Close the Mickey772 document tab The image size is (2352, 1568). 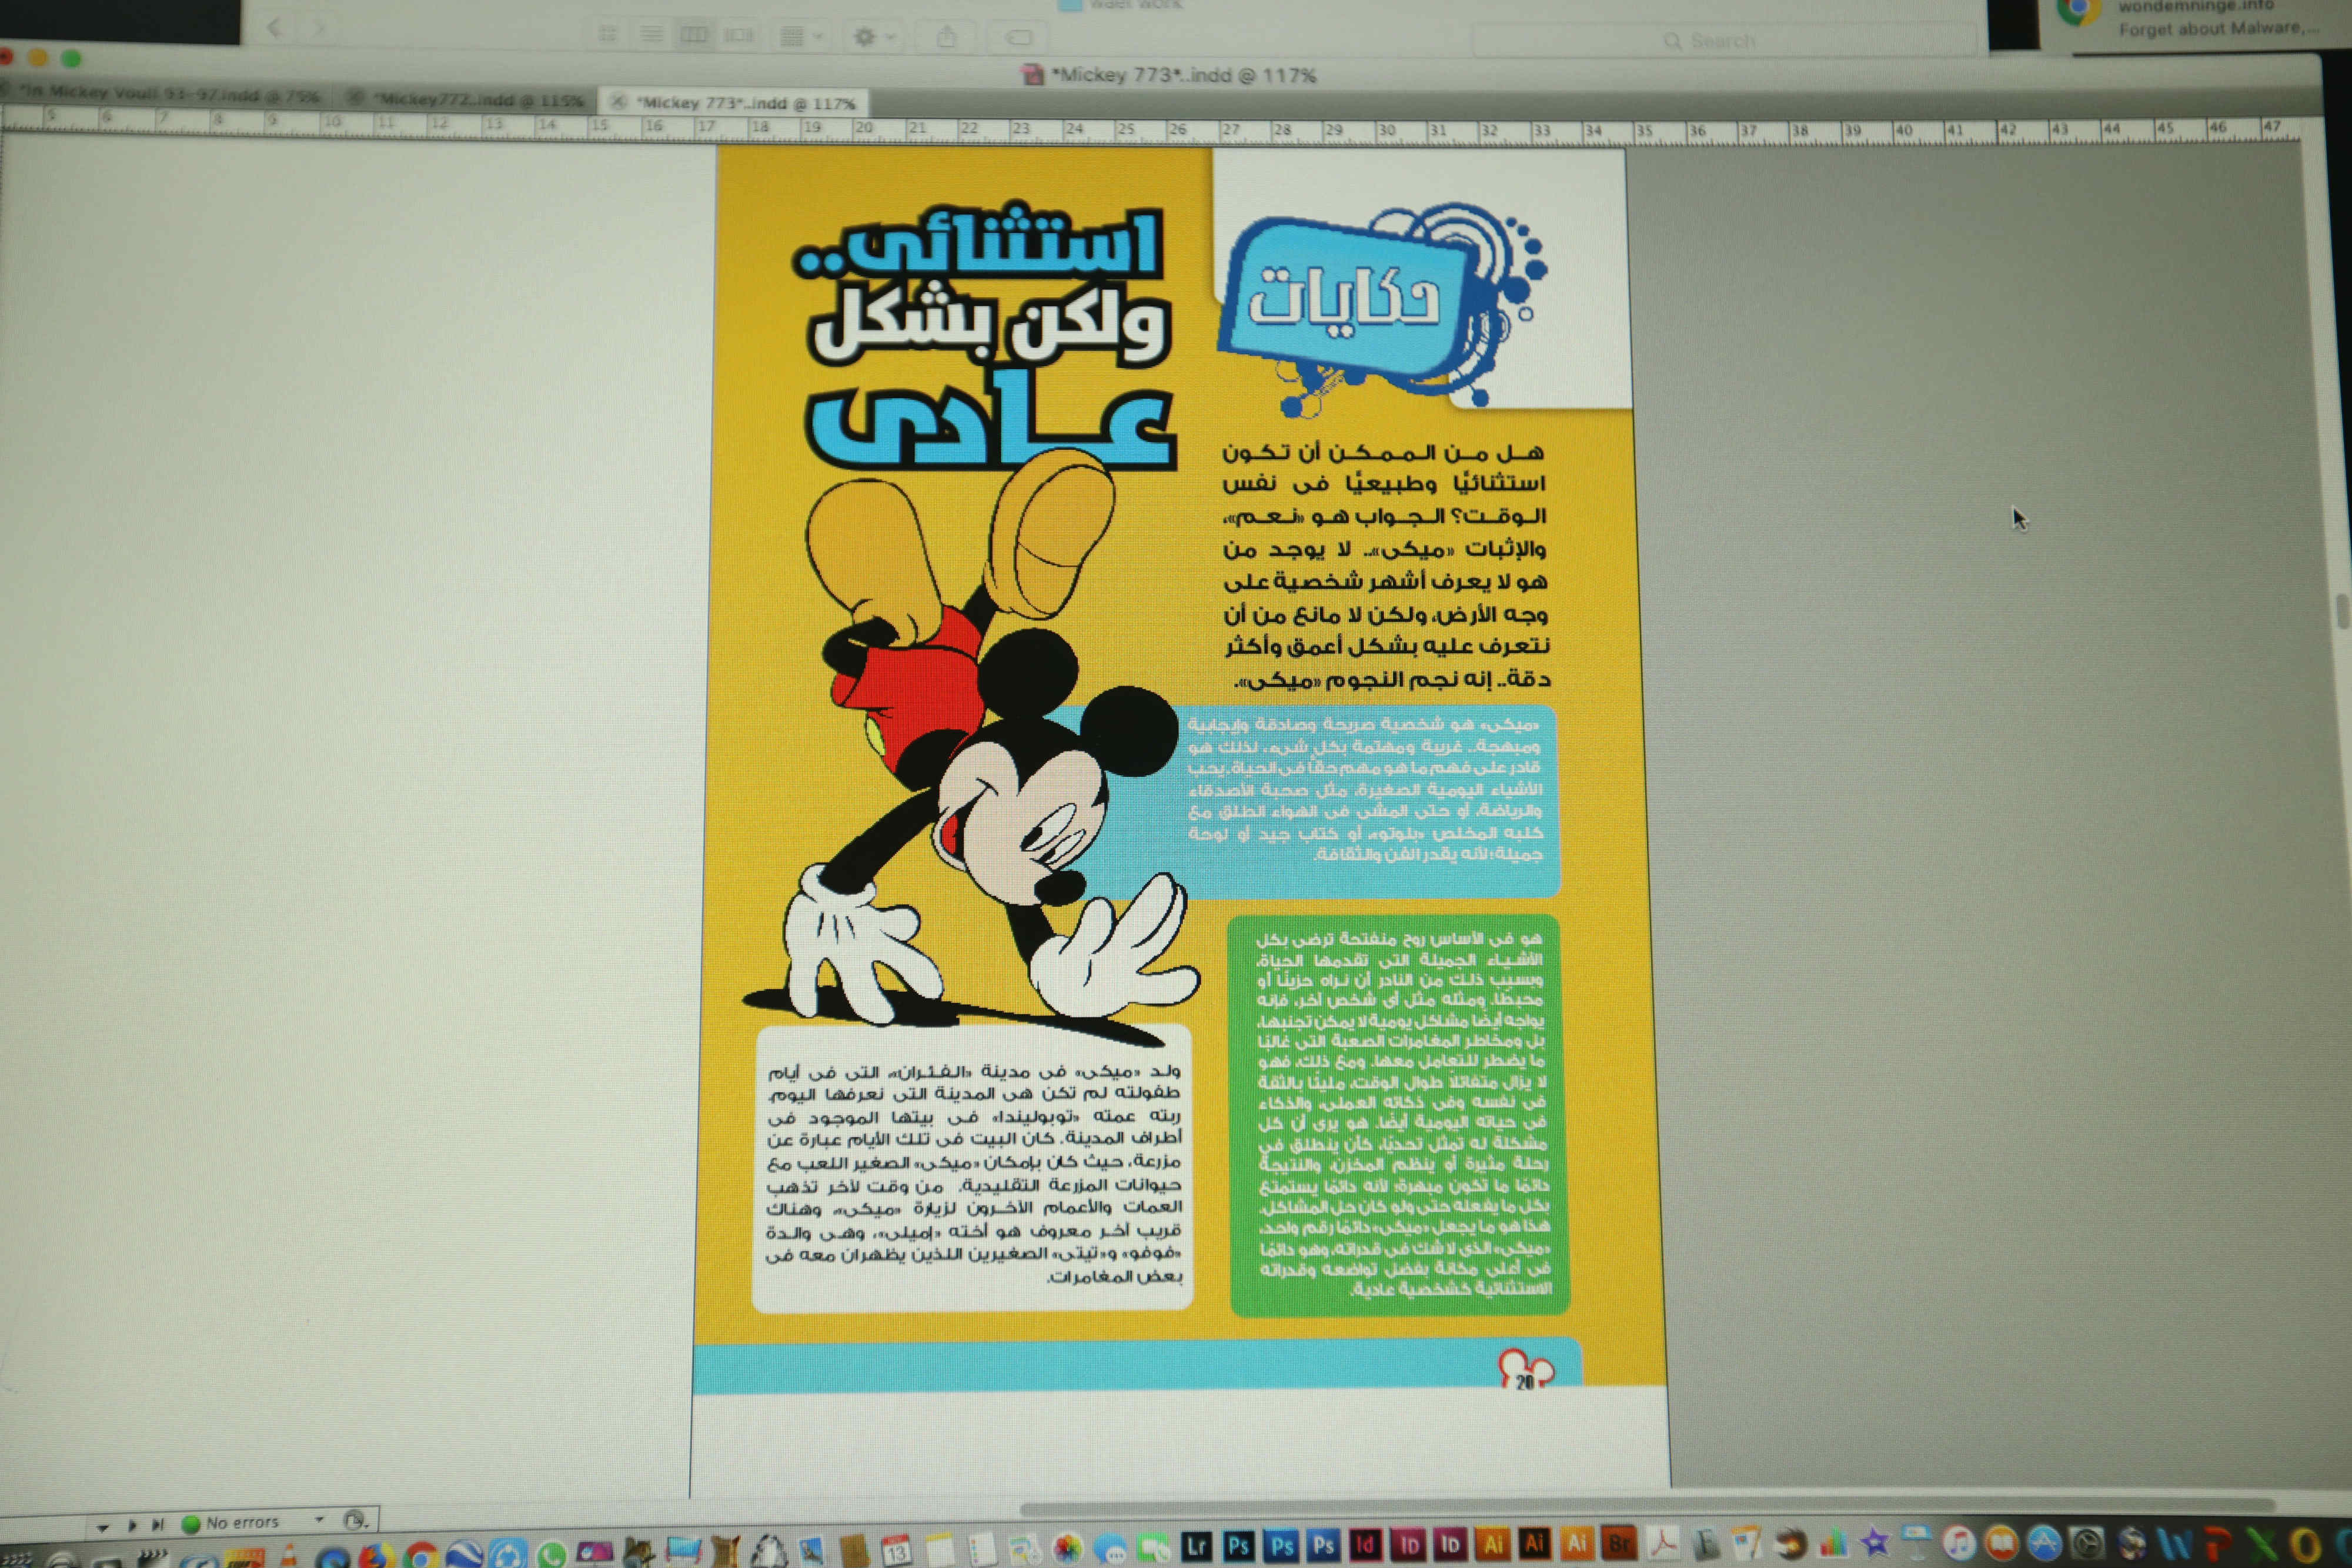click(x=355, y=98)
